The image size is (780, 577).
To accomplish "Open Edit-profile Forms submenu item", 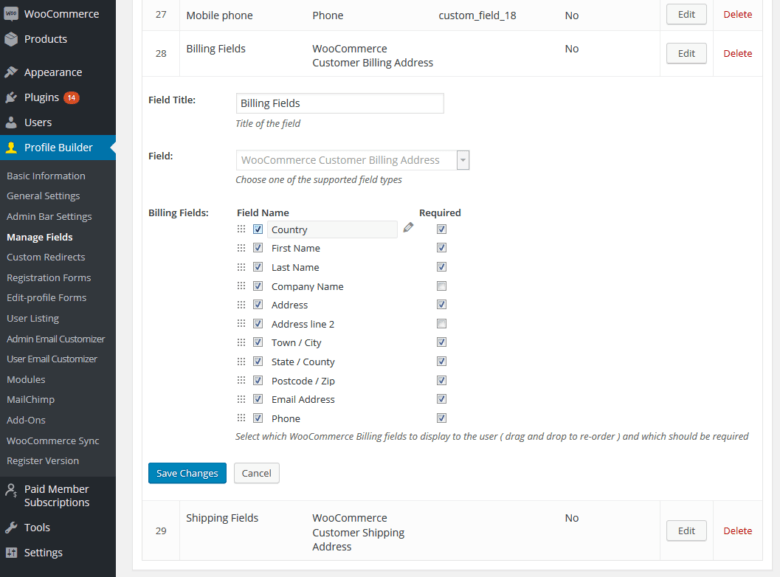I will pos(46,297).
